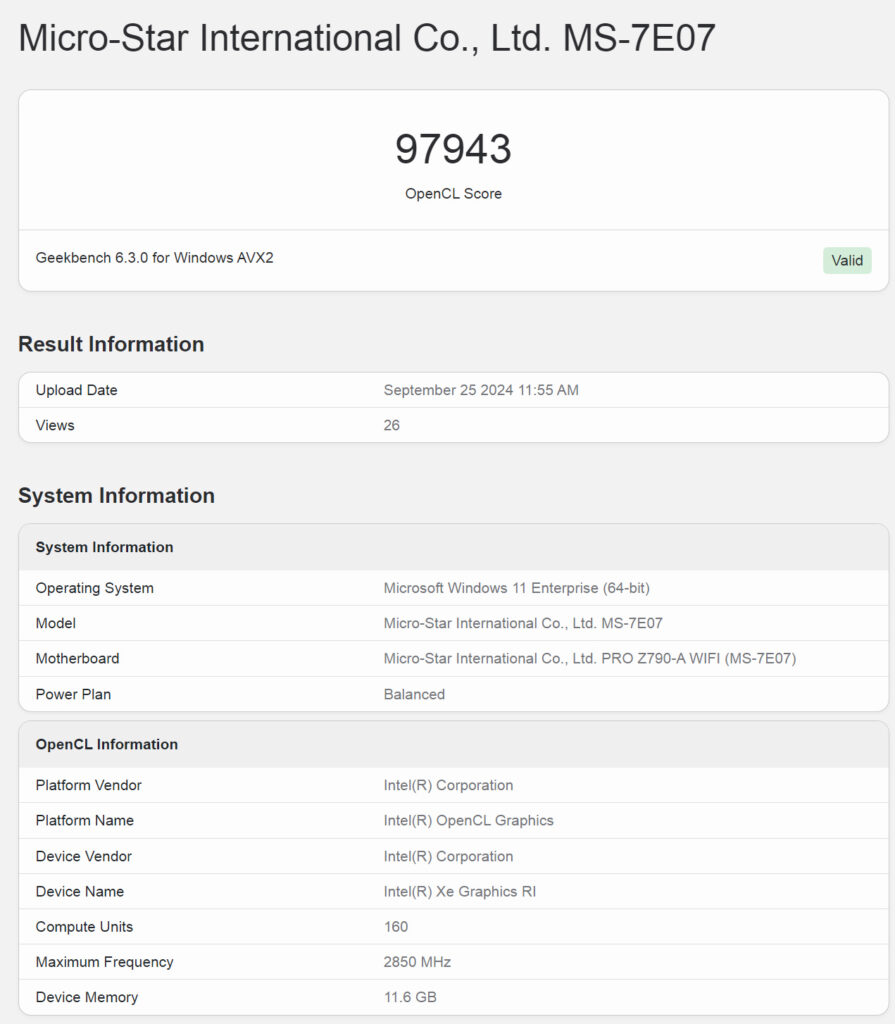895x1024 pixels.
Task: Click the Valid status badge
Action: [847, 261]
